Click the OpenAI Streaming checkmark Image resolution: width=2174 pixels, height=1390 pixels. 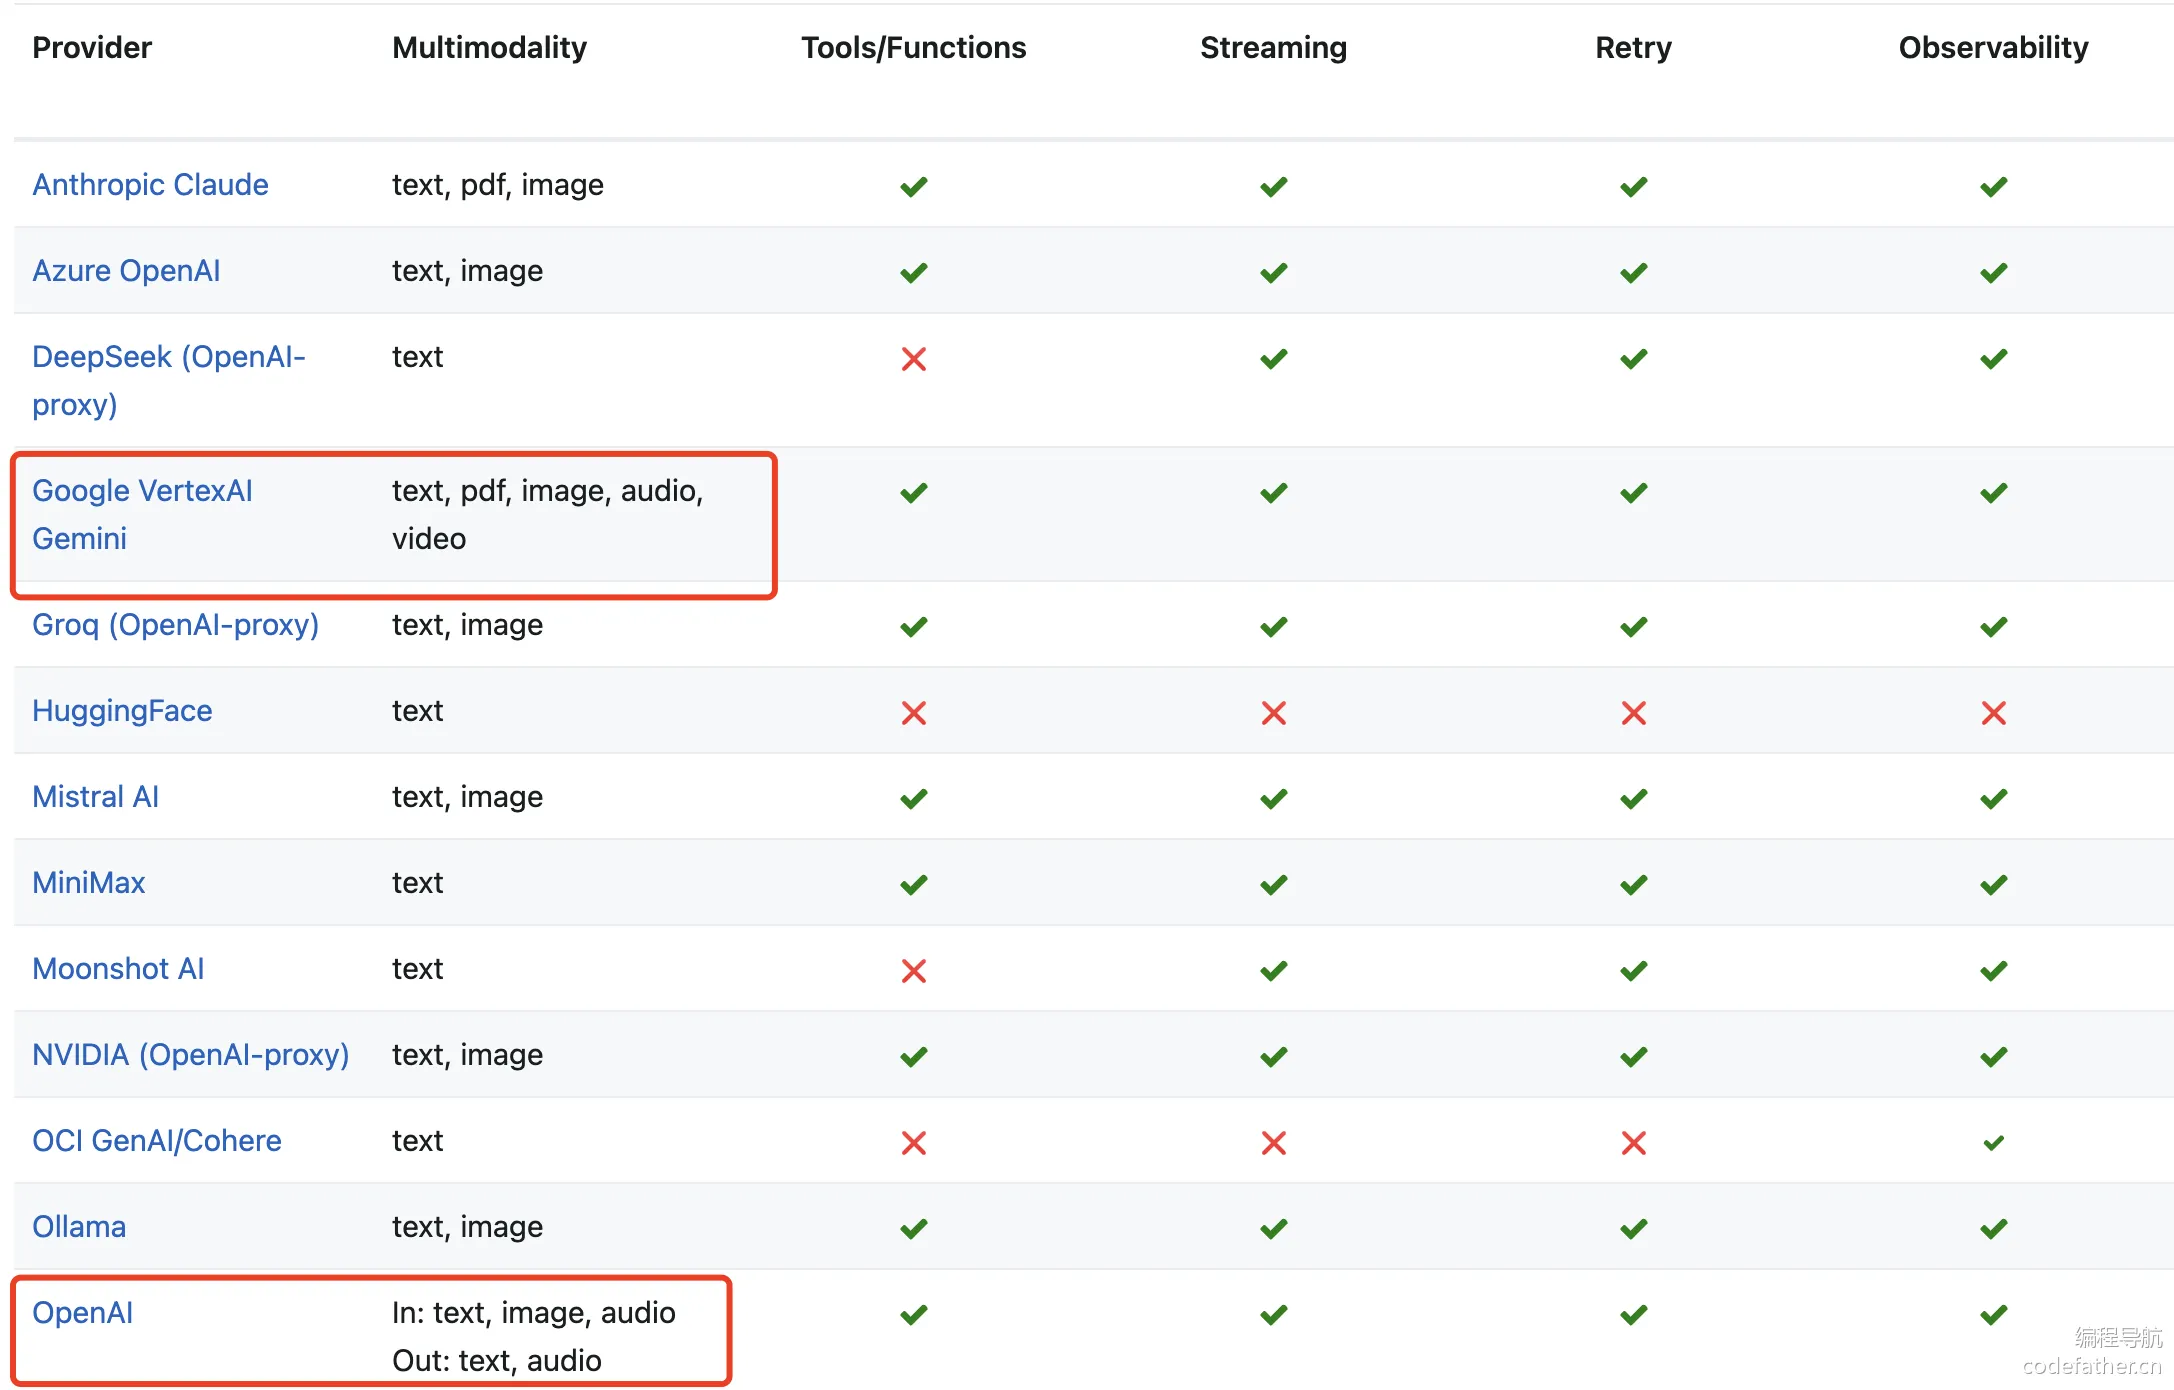tap(1274, 1315)
